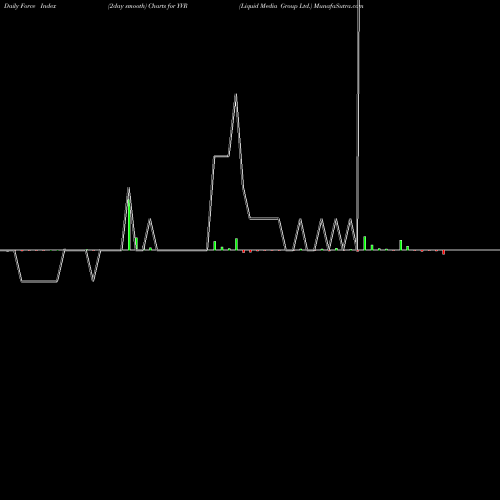This screenshot has height=500, width=500.
Task: Click the '(Liquid Media Group Ltd.)' label
Action: (276, 6)
